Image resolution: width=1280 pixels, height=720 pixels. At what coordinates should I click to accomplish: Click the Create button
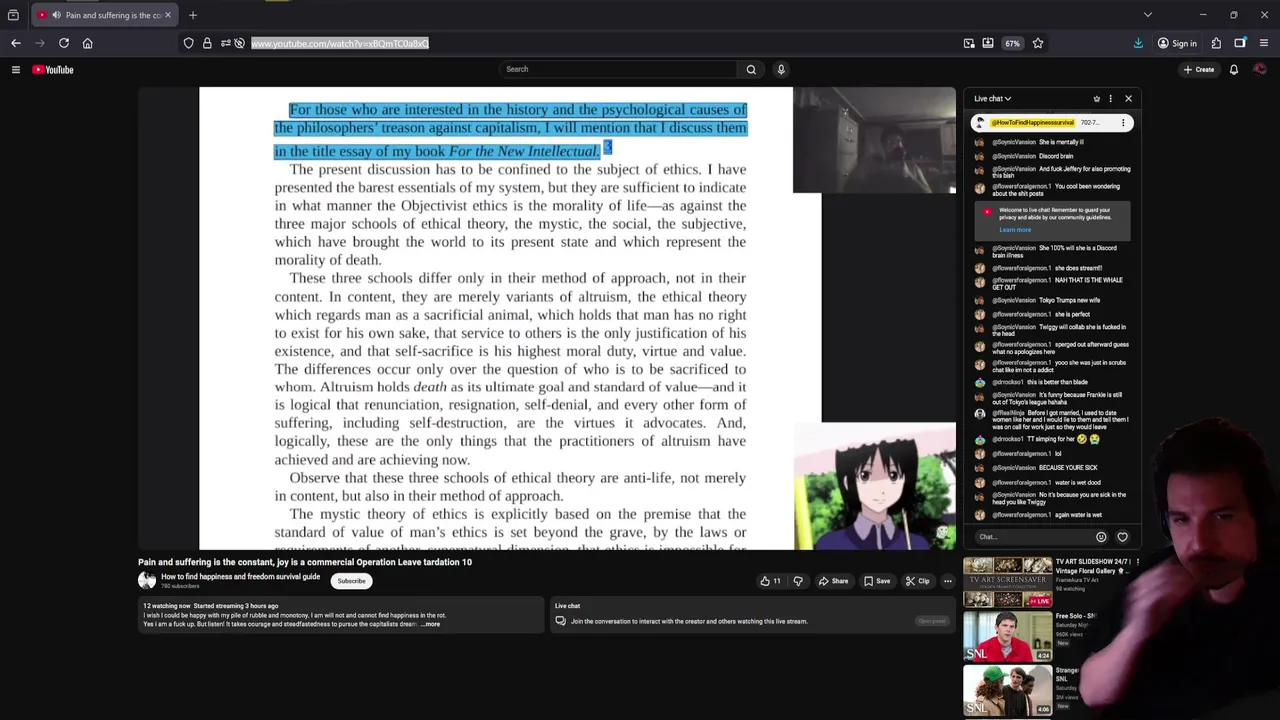(1198, 69)
